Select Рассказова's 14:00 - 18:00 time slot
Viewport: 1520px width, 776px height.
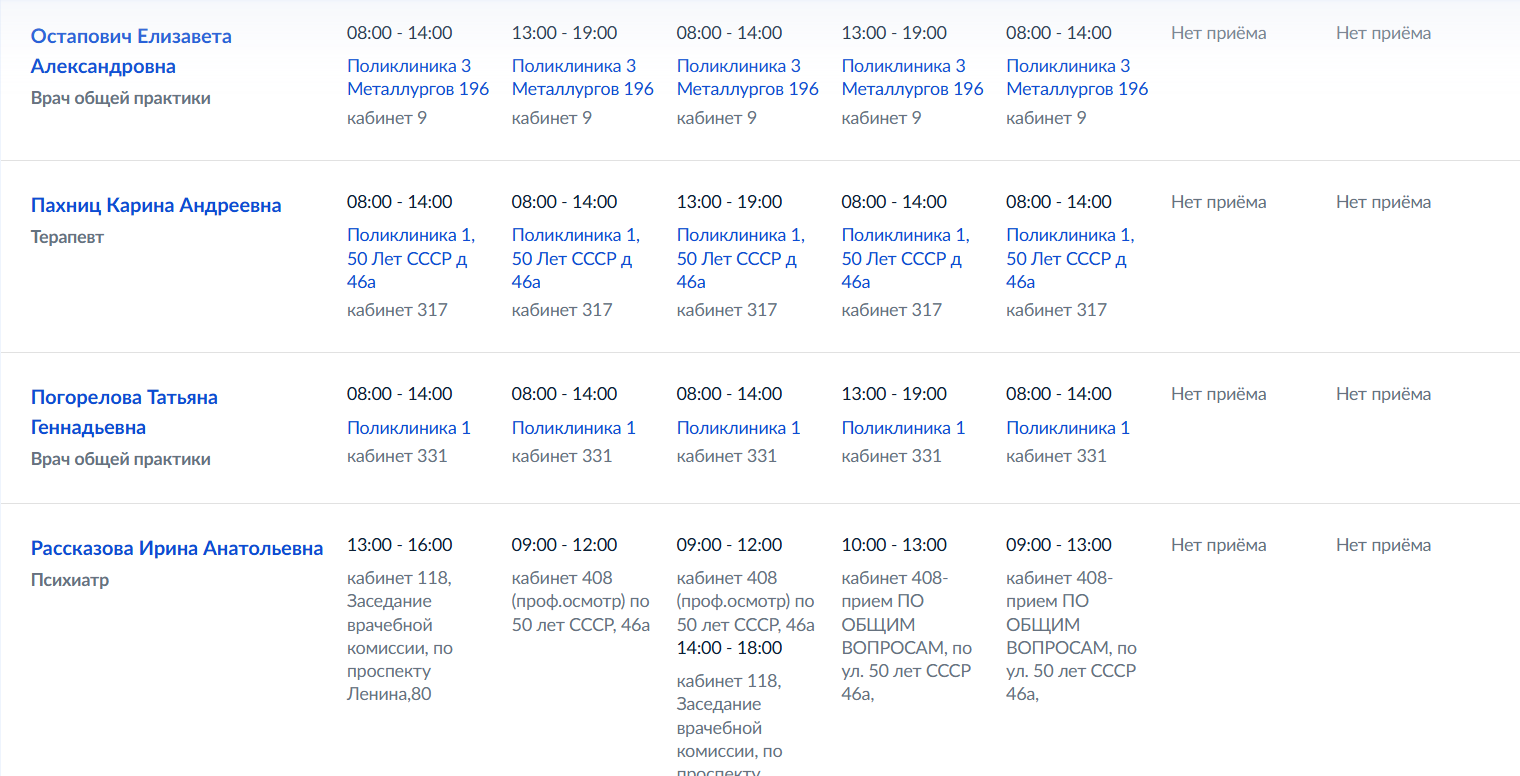(730, 648)
